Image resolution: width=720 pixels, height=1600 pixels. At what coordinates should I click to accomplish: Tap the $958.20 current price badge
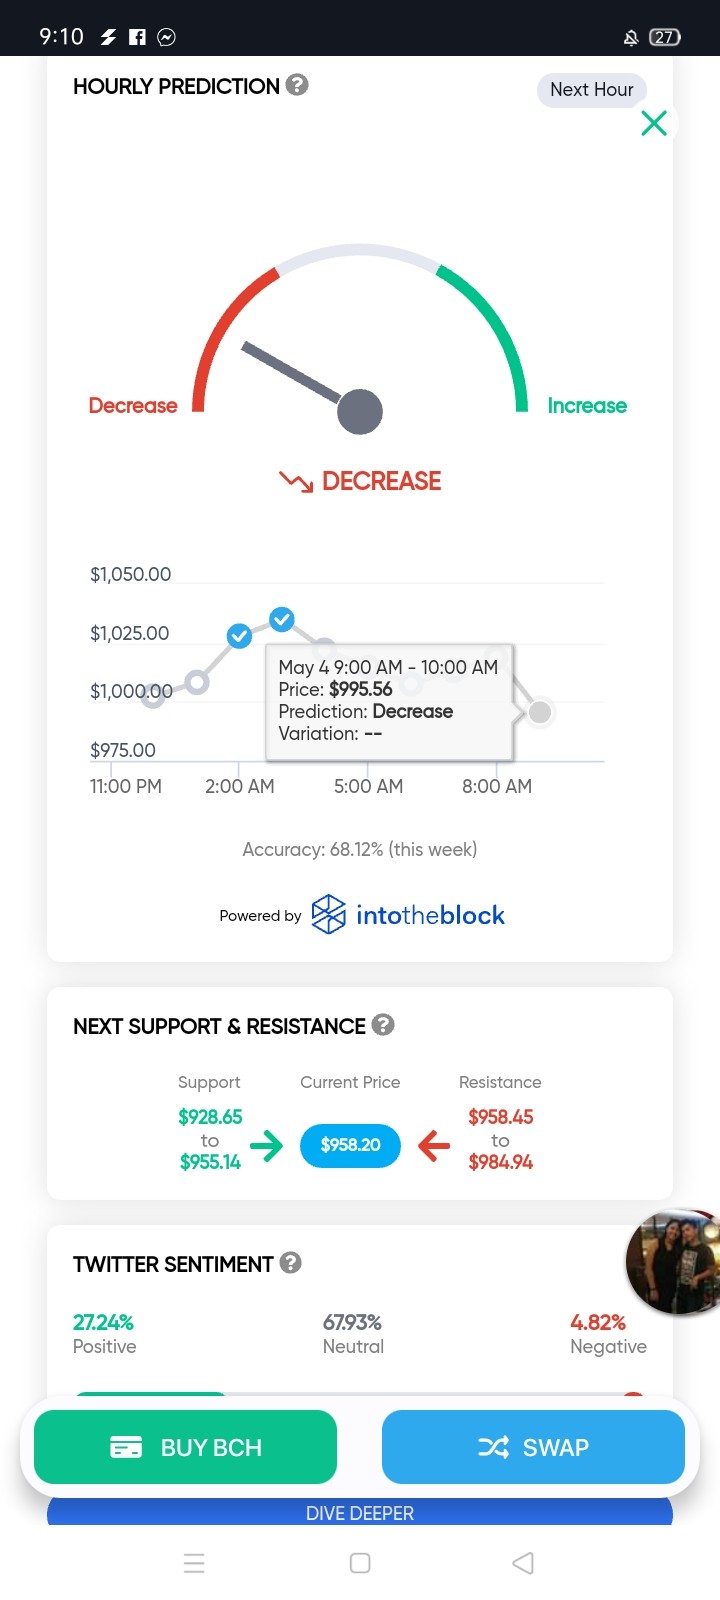(x=350, y=1145)
